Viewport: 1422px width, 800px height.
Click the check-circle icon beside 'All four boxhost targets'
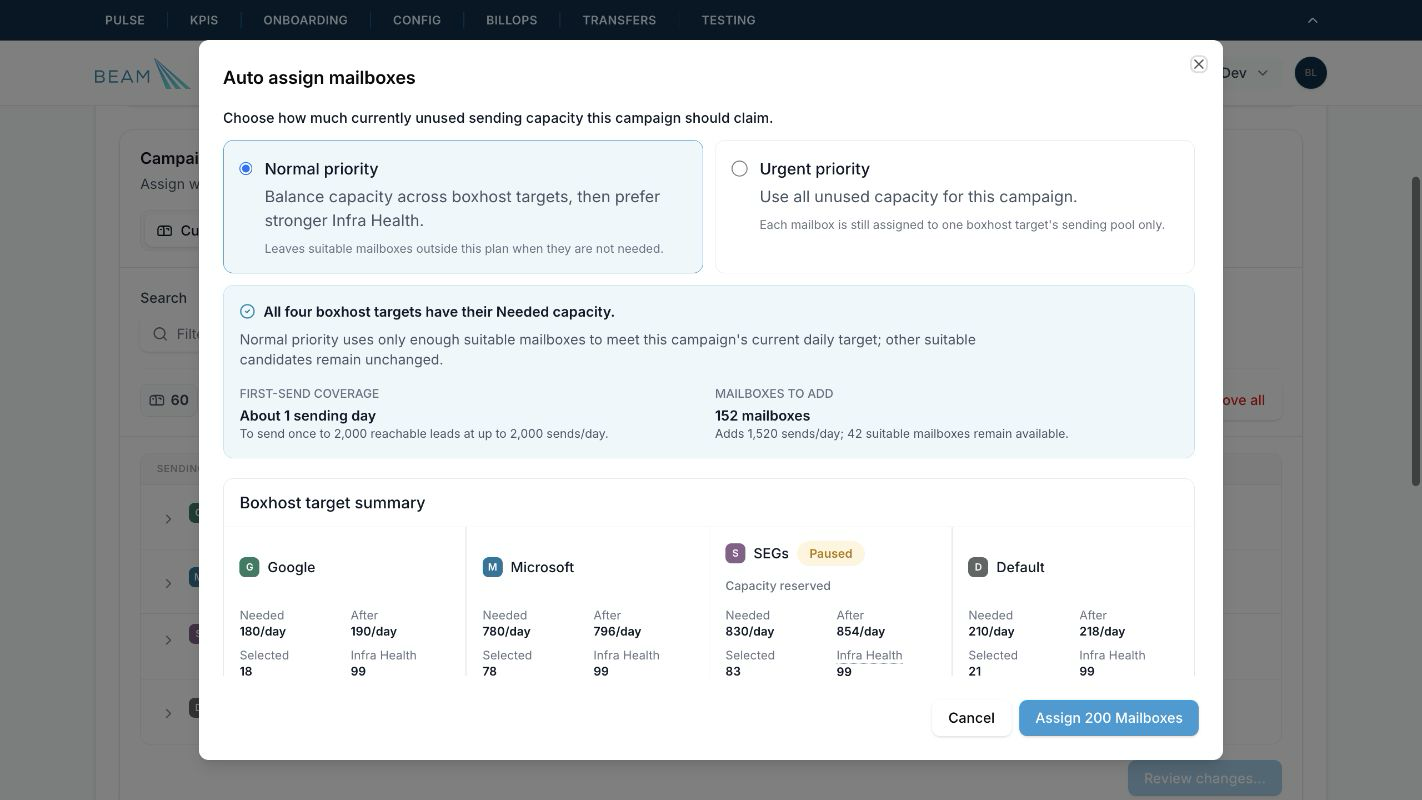point(247,312)
